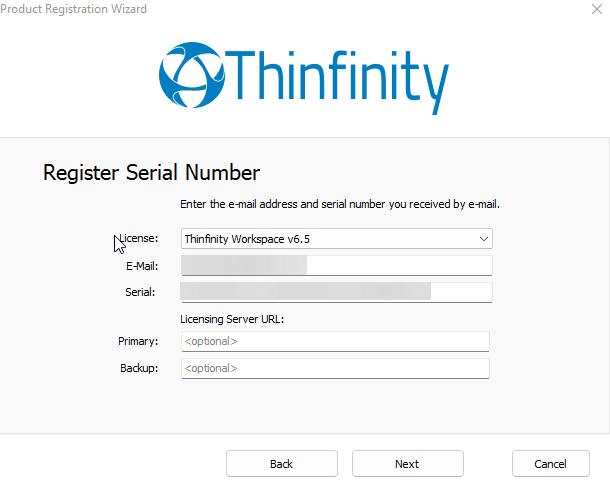This screenshot has width=610, height=489.
Task: Click into the Serial number field
Action: click(x=336, y=292)
